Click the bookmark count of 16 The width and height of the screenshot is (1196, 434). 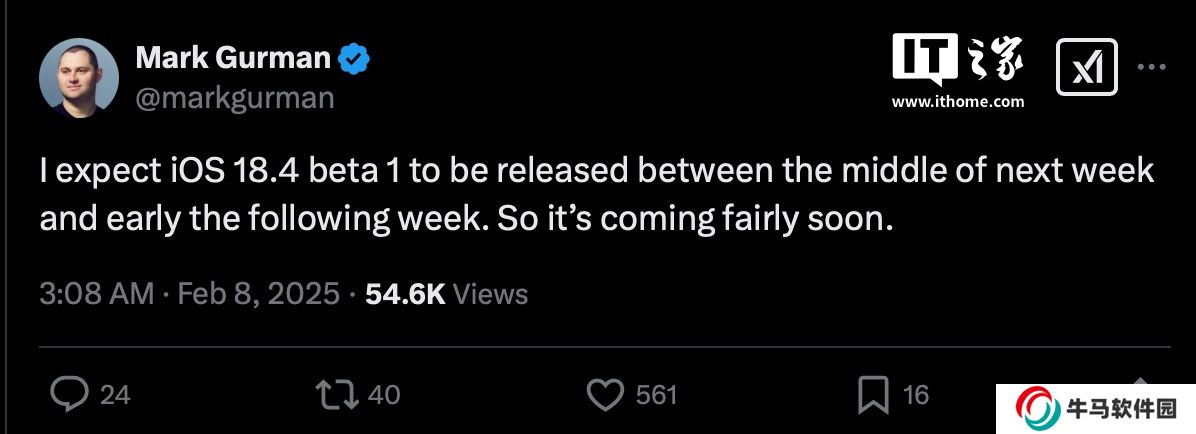916,395
